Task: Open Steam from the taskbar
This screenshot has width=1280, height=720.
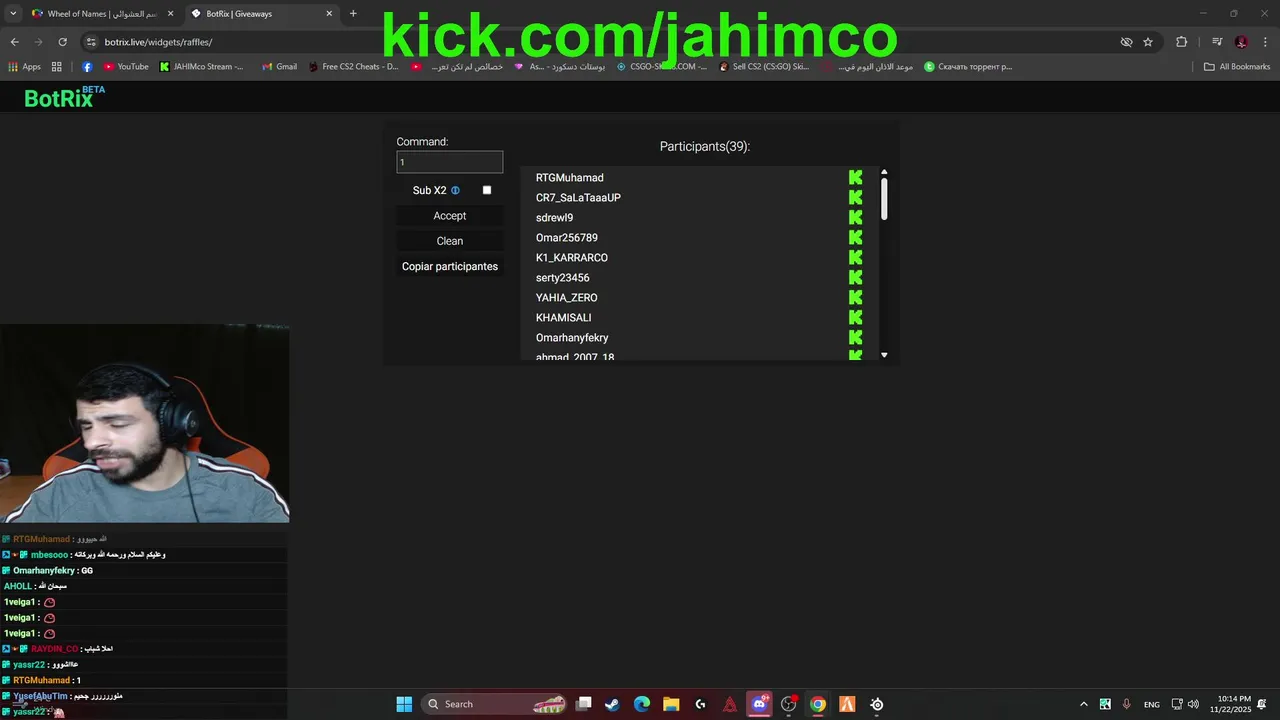Action: coord(612,704)
